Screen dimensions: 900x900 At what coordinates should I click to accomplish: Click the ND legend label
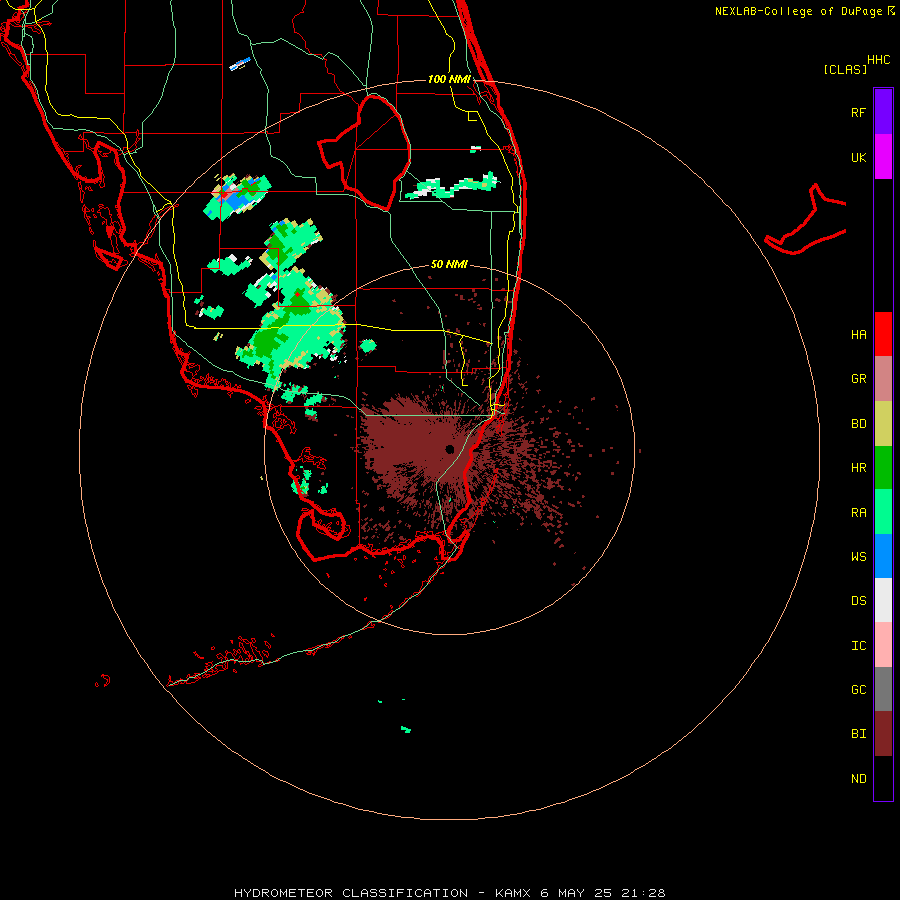point(858,778)
